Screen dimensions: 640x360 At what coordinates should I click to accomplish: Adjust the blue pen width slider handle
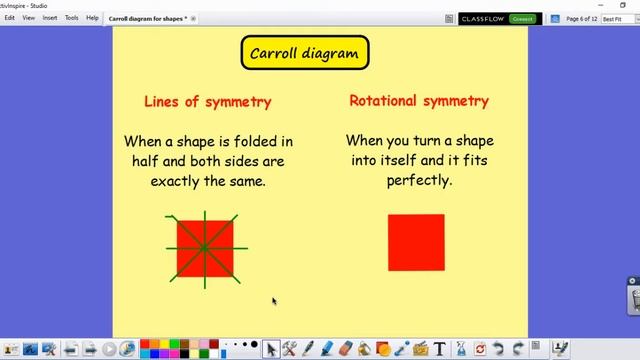tap(223, 354)
